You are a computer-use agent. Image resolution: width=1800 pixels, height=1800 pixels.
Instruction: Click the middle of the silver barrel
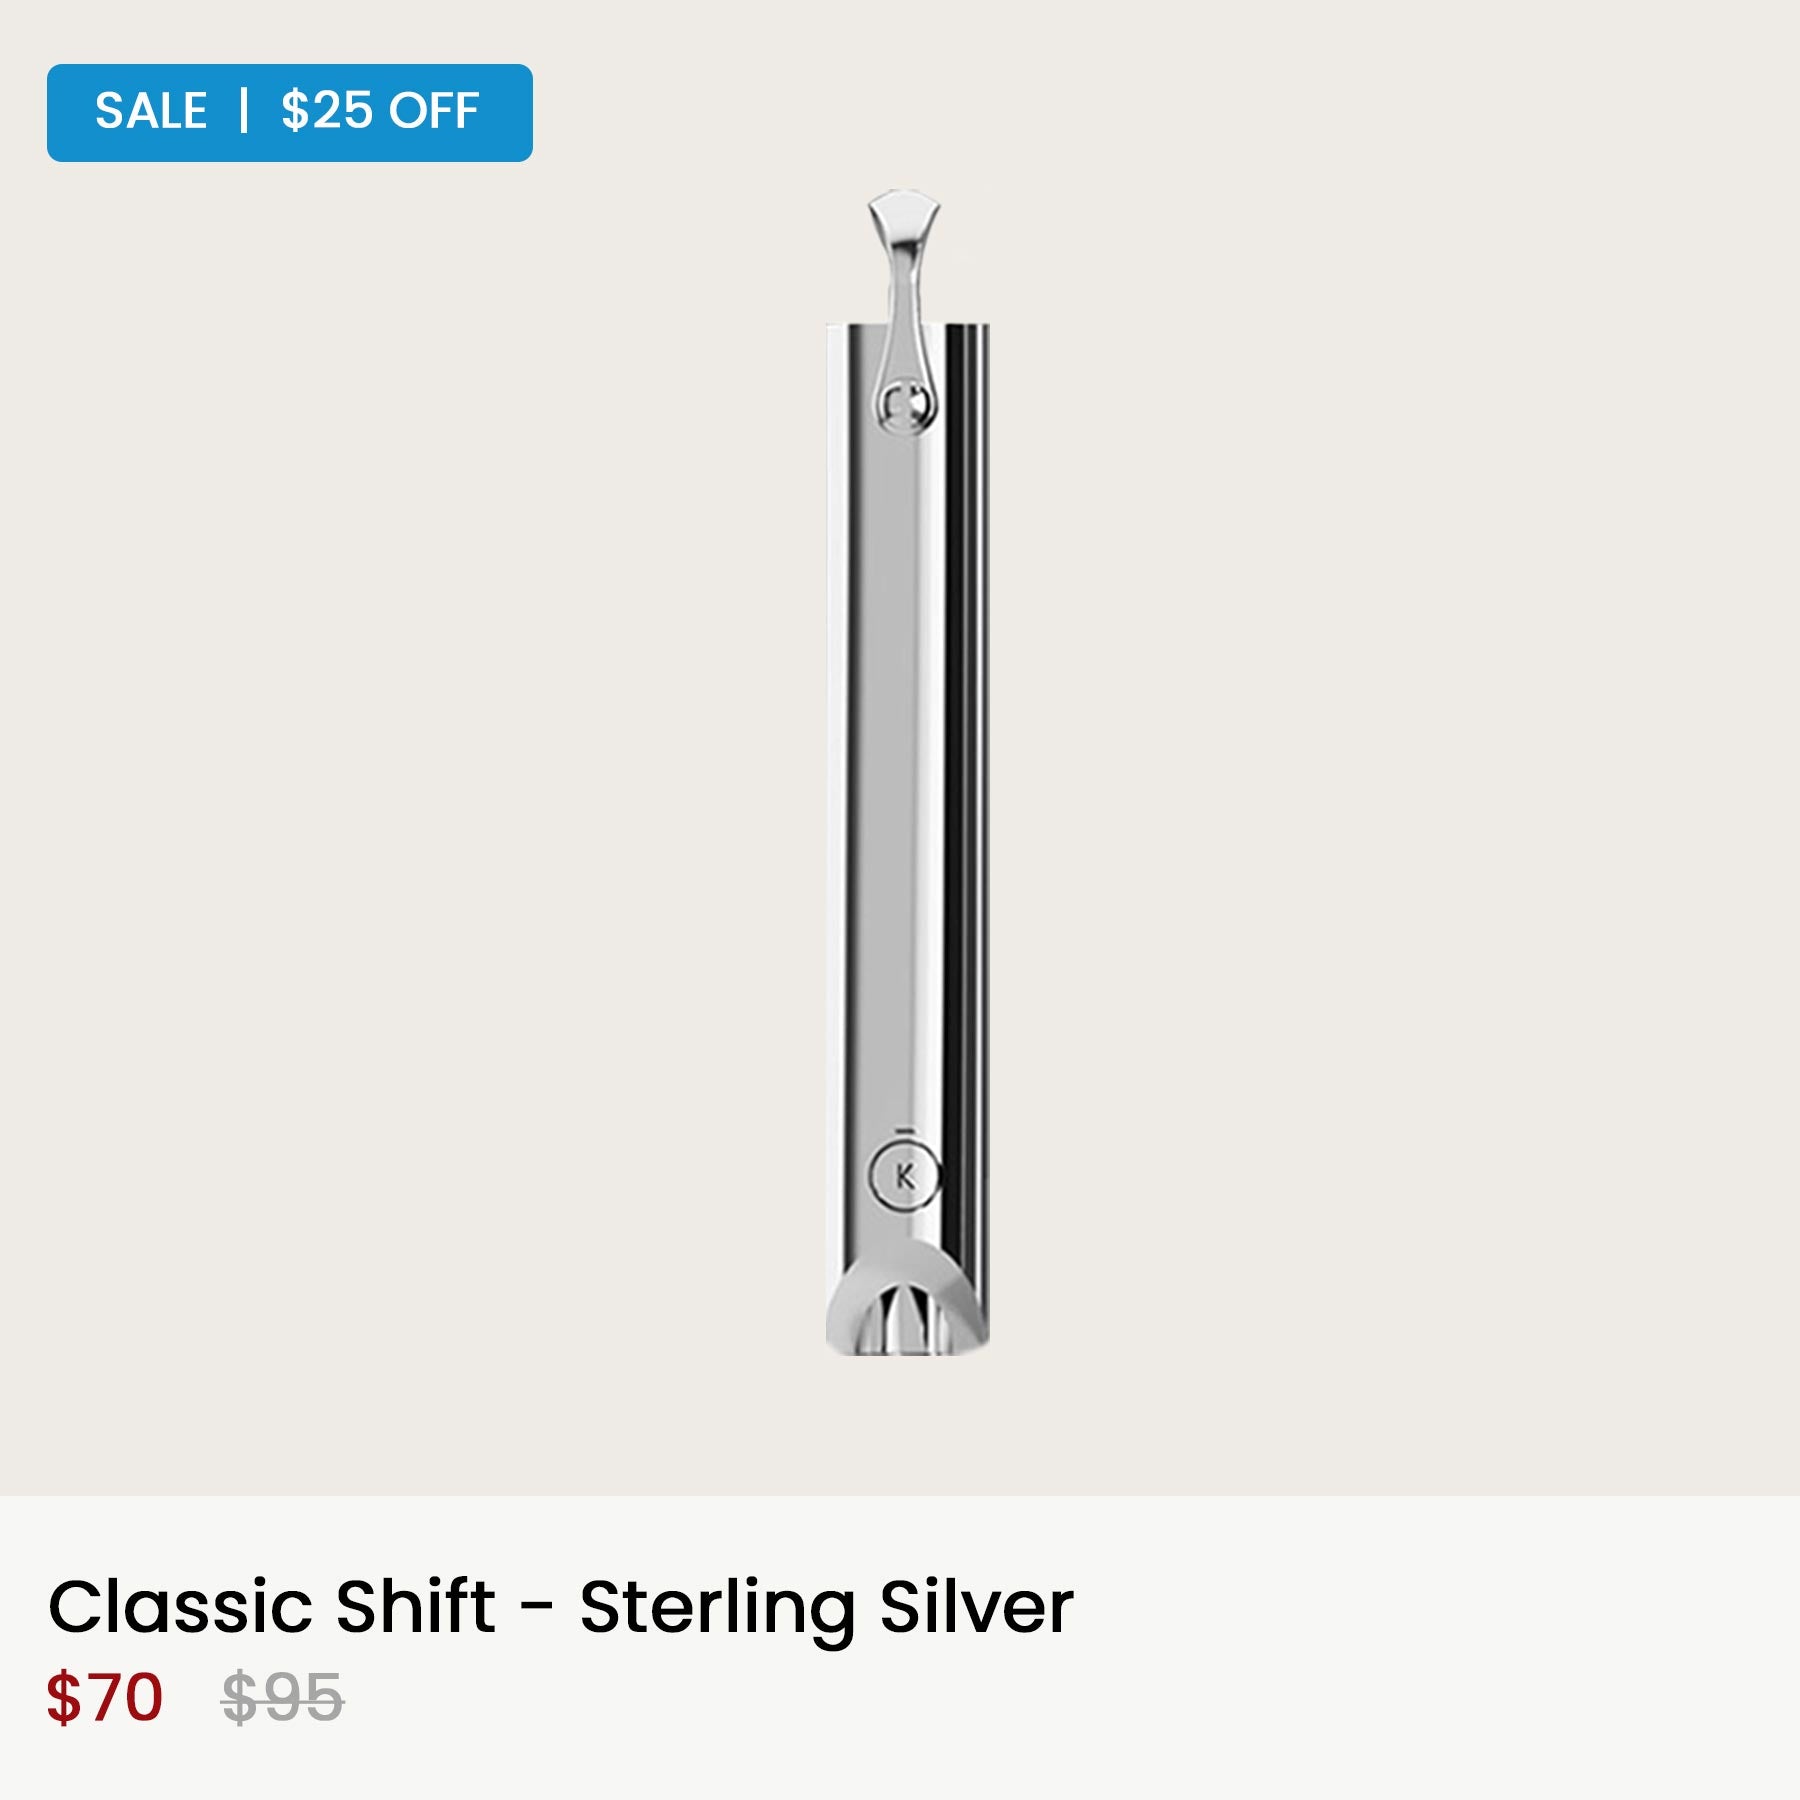click(908, 800)
